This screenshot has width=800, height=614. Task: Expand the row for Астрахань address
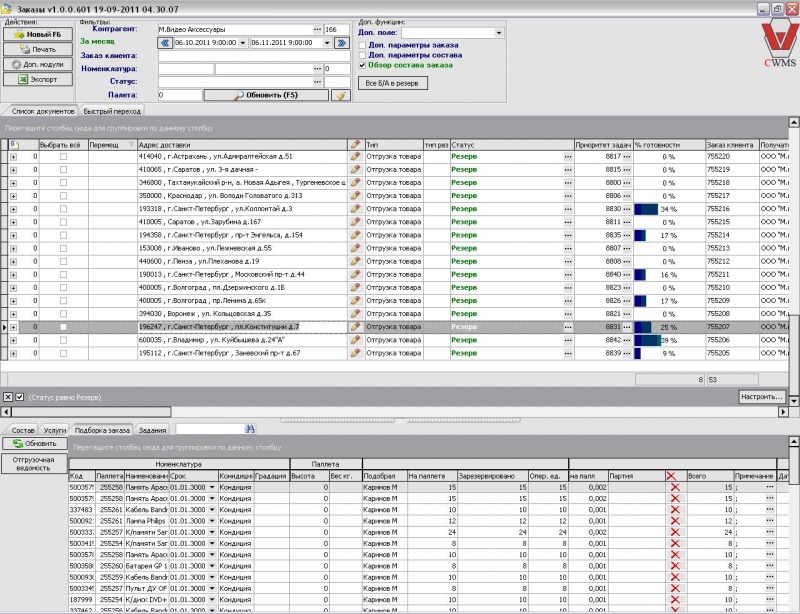[14, 157]
